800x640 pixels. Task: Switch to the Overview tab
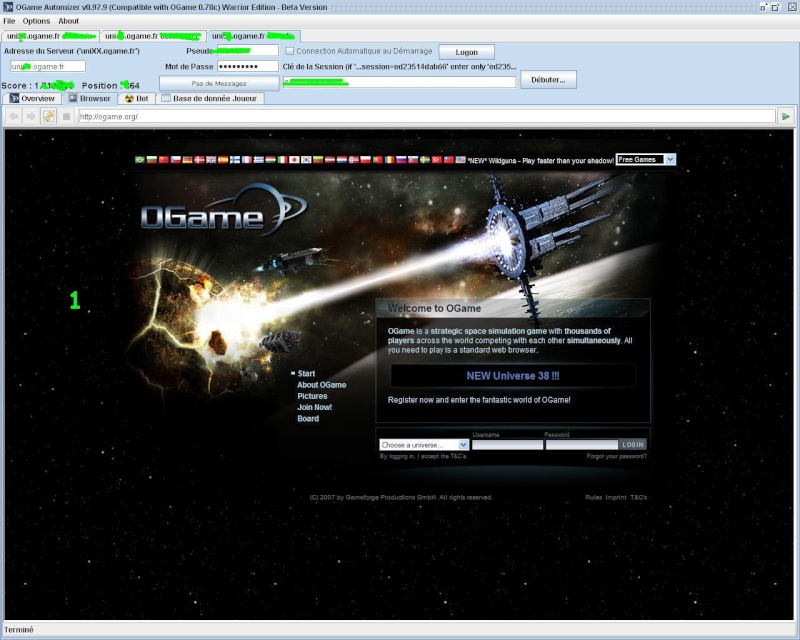pos(32,99)
